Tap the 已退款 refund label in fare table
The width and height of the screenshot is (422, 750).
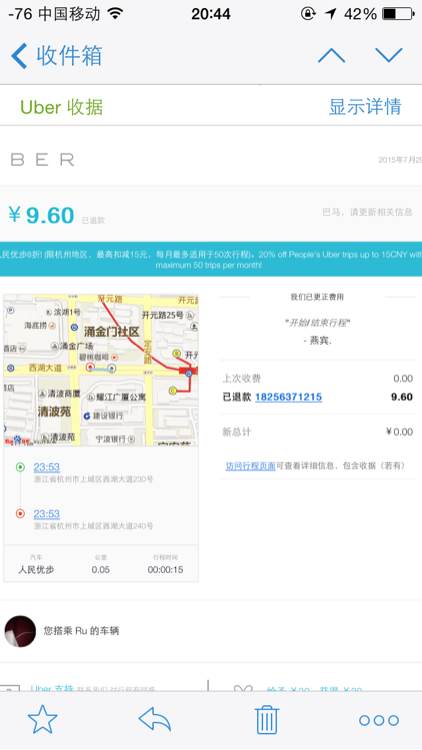coord(236,397)
